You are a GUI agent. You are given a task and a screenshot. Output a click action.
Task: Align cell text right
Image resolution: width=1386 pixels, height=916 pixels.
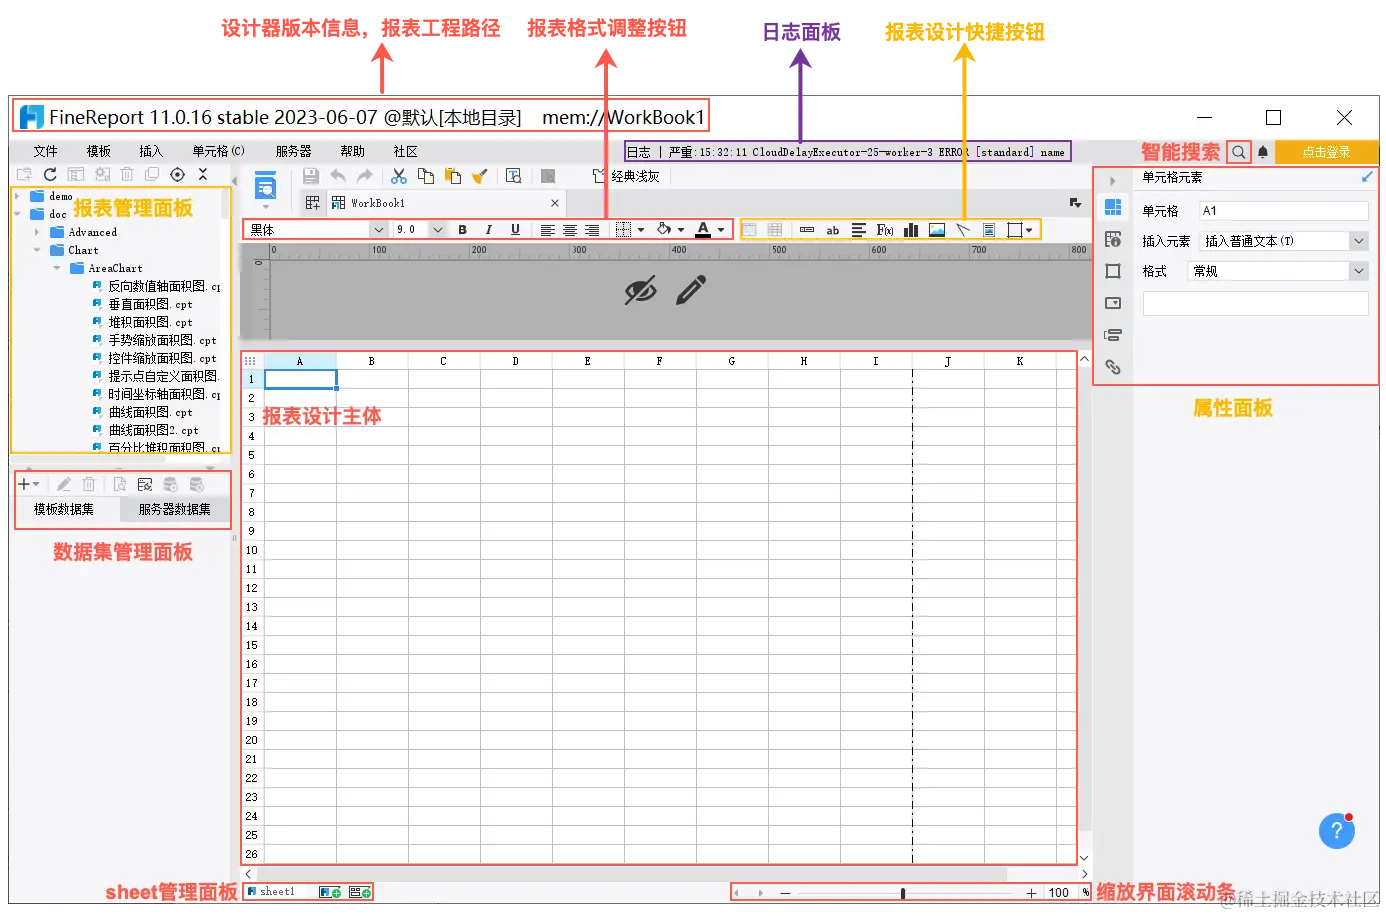[592, 230]
